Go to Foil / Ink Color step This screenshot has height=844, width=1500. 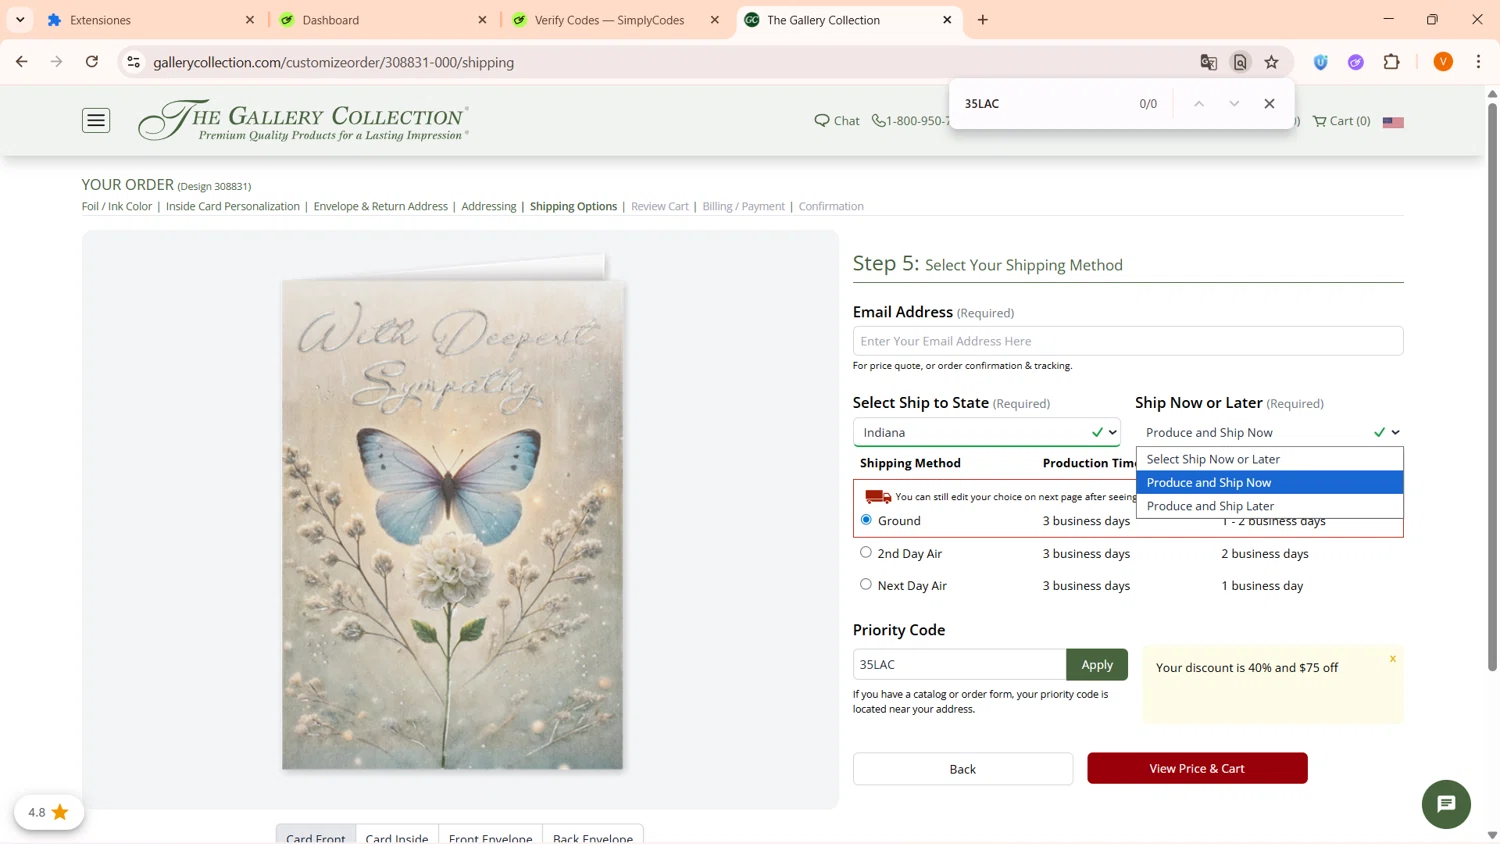[x=117, y=206]
